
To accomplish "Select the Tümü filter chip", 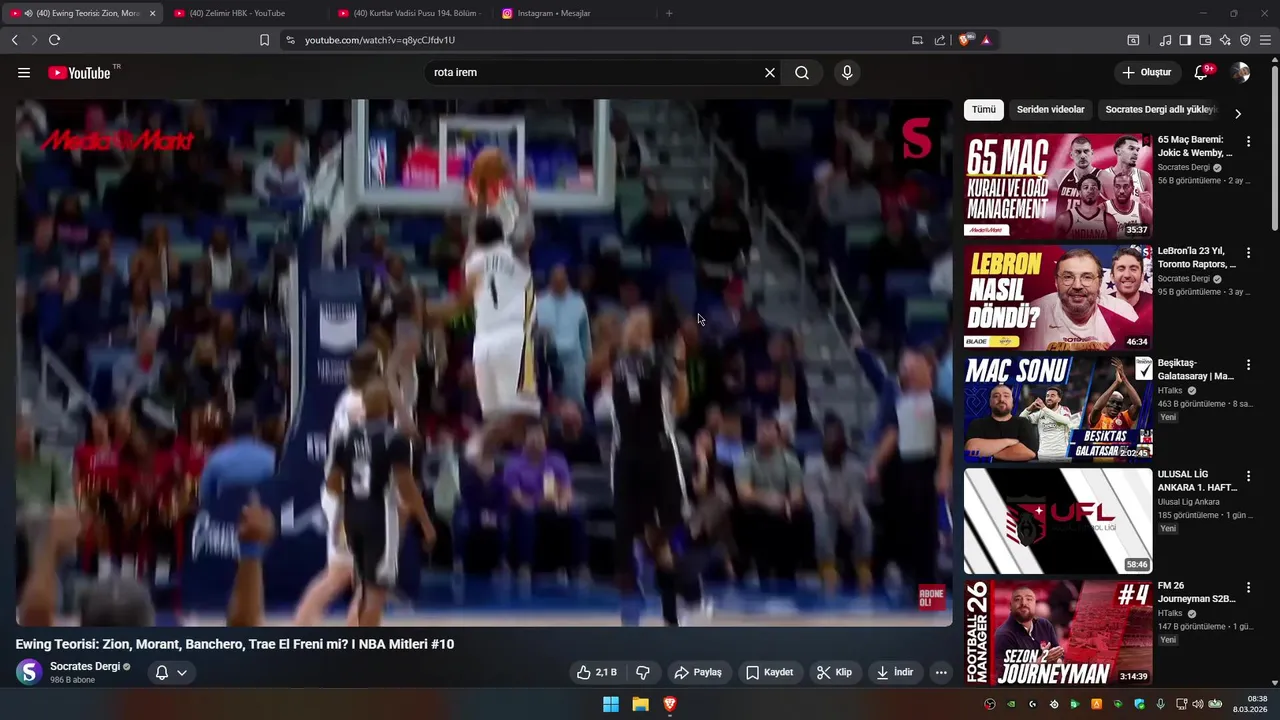I will 984,110.
